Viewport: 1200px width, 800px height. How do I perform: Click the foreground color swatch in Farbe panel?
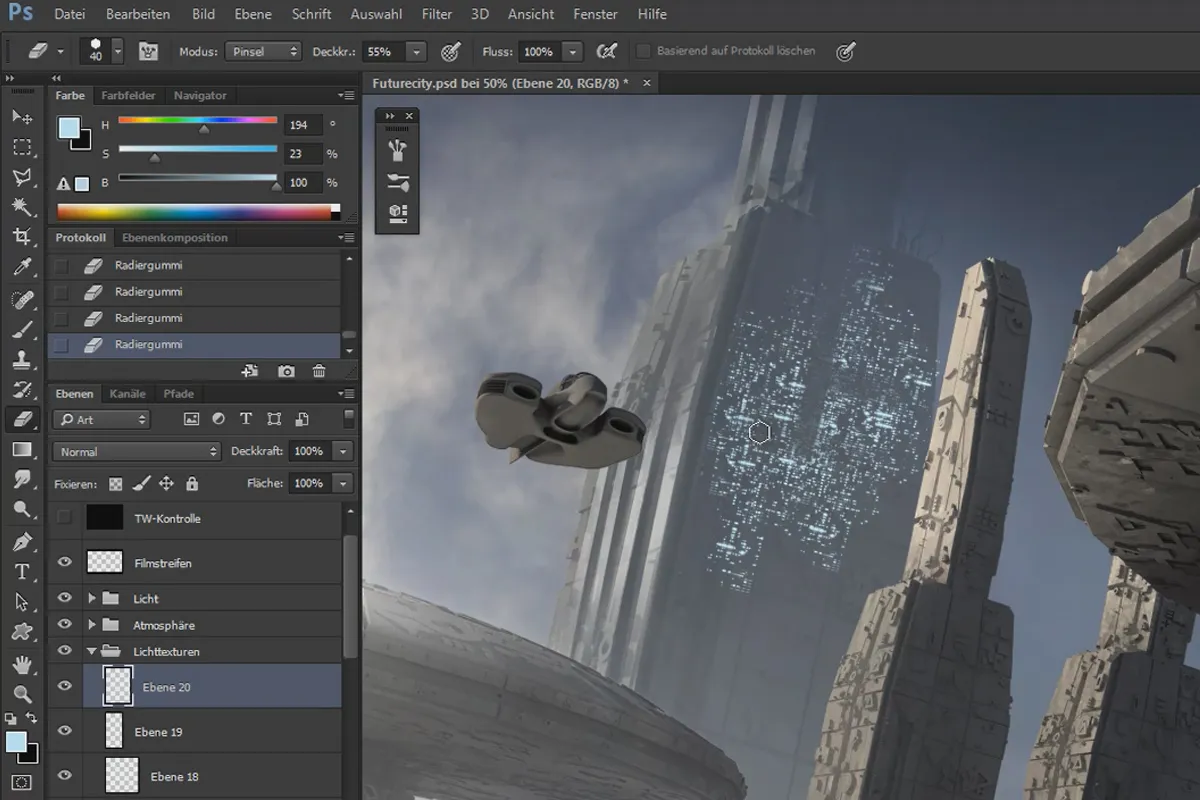click(68, 127)
